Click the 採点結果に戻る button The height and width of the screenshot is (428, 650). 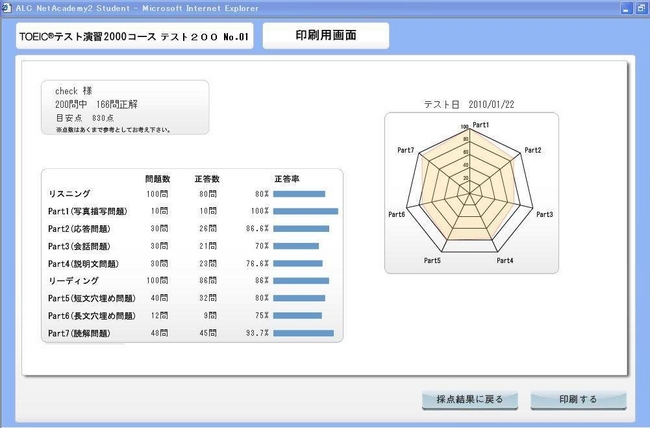pyautogui.click(x=470, y=399)
